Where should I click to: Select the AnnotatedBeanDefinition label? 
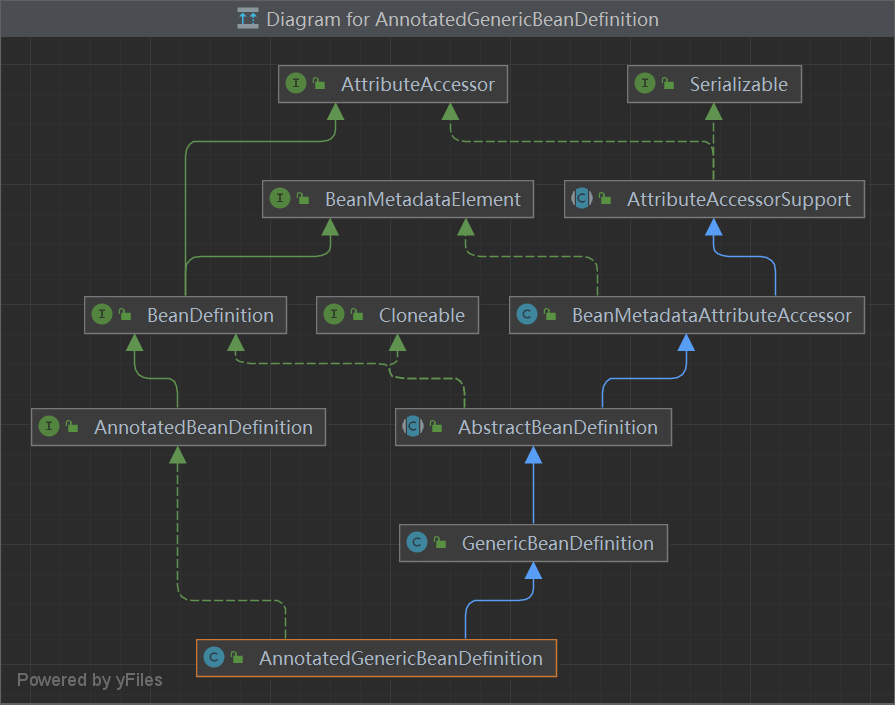point(203,427)
